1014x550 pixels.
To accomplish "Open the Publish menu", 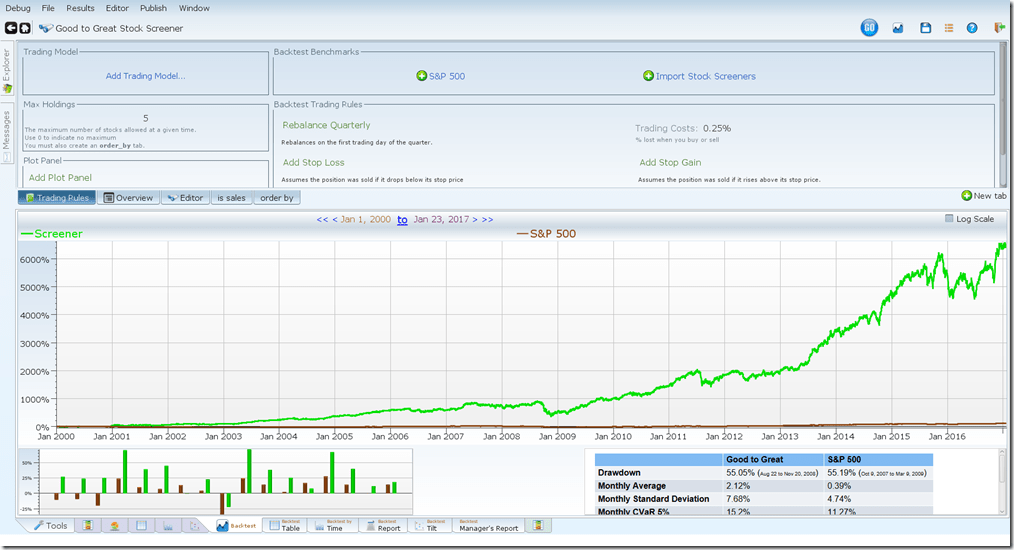I will [x=153, y=8].
